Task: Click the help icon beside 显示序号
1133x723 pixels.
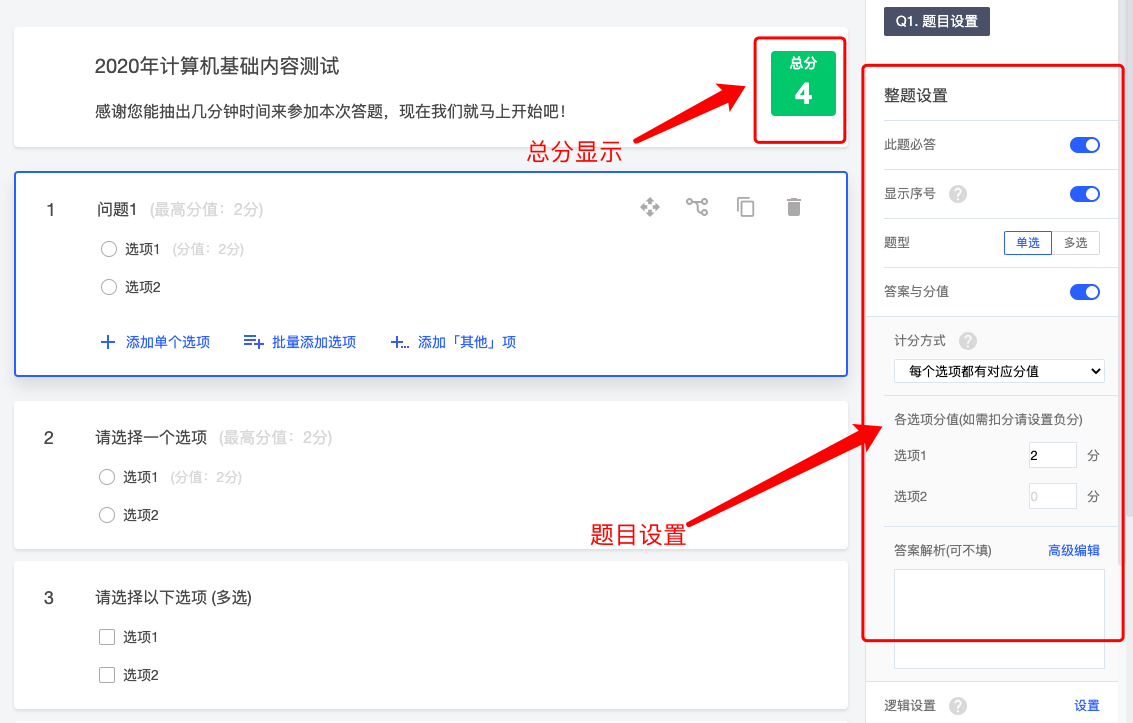Action: 958,194
